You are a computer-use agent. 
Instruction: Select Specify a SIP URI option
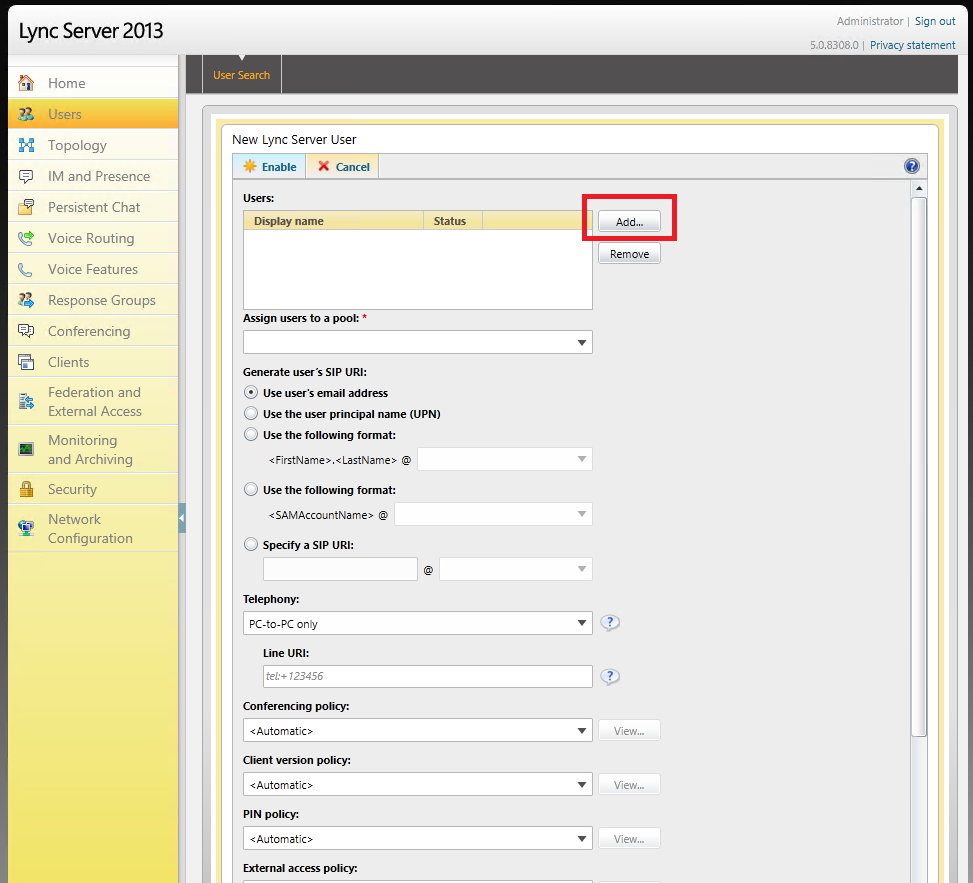click(x=251, y=544)
